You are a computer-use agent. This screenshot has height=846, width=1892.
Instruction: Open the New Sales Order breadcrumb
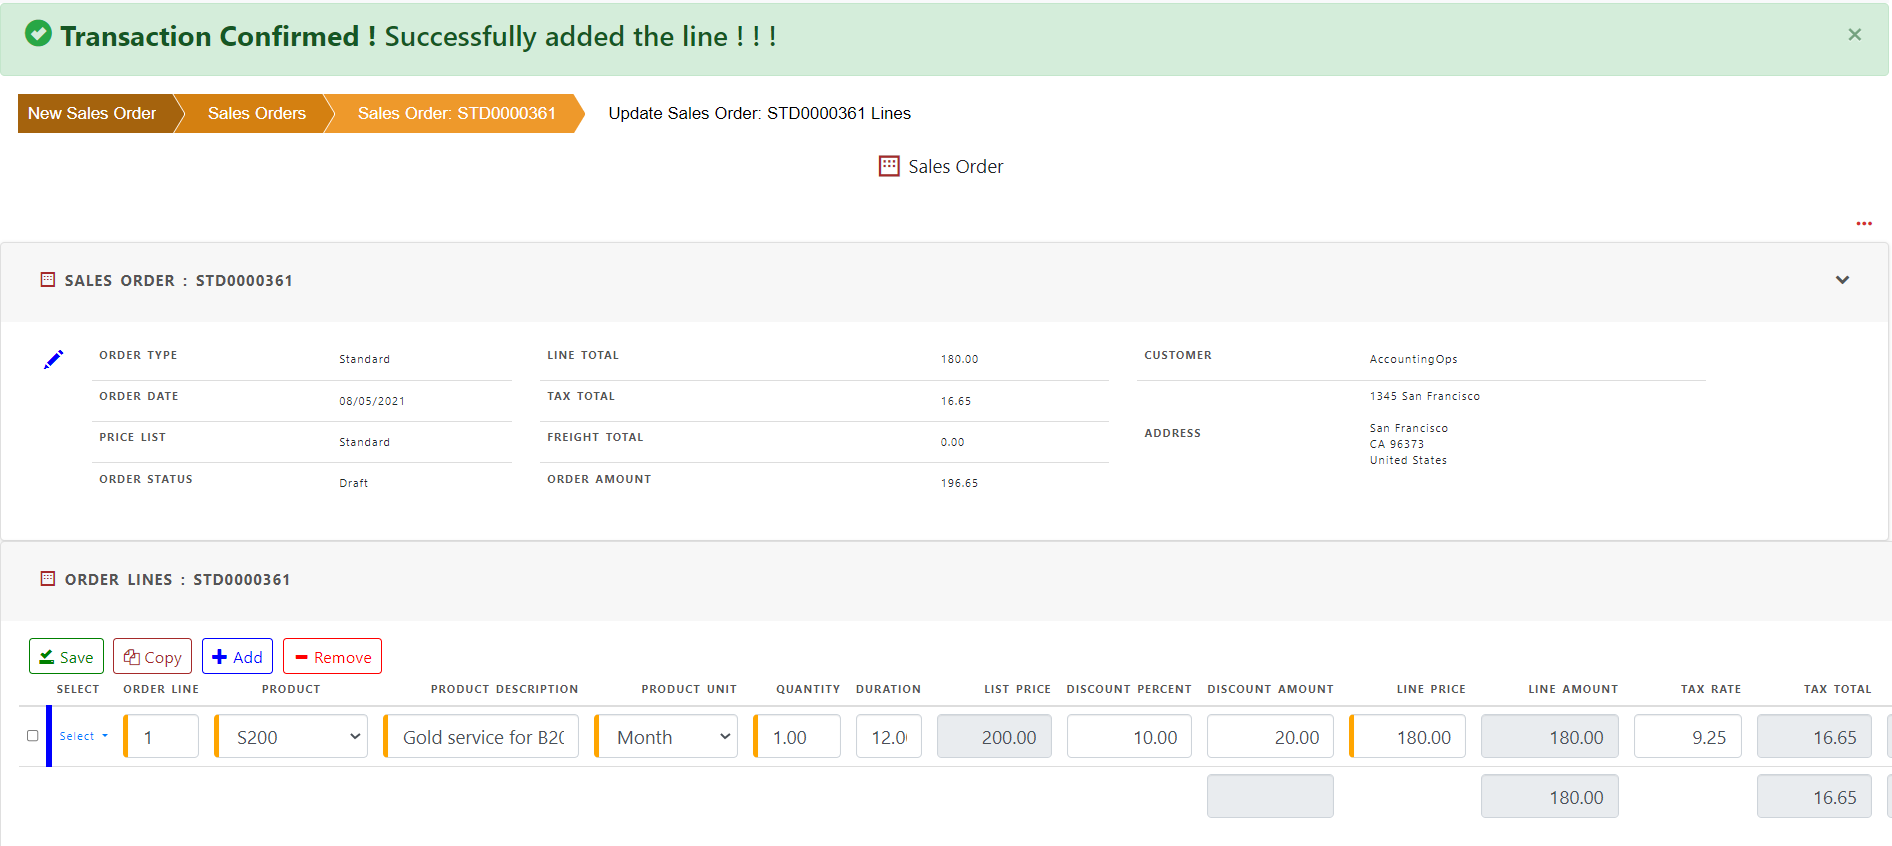[x=92, y=113]
